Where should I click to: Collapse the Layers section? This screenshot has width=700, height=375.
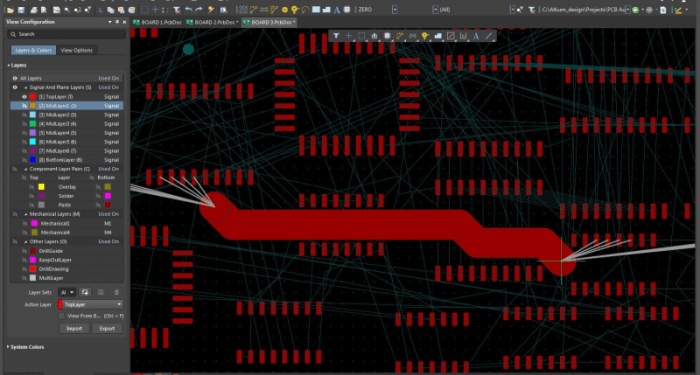point(8,65)
